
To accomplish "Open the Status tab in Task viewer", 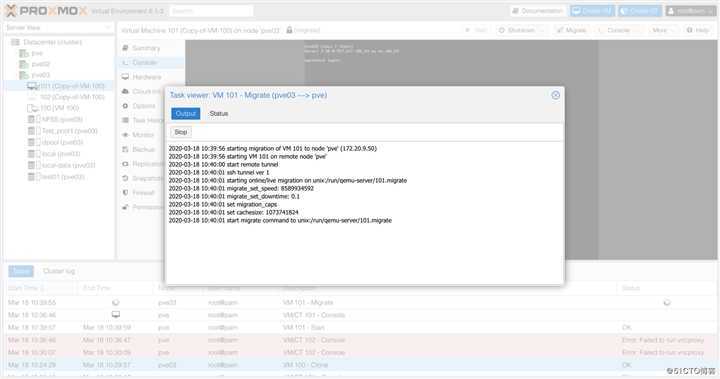I will click(x=219, y=113).
